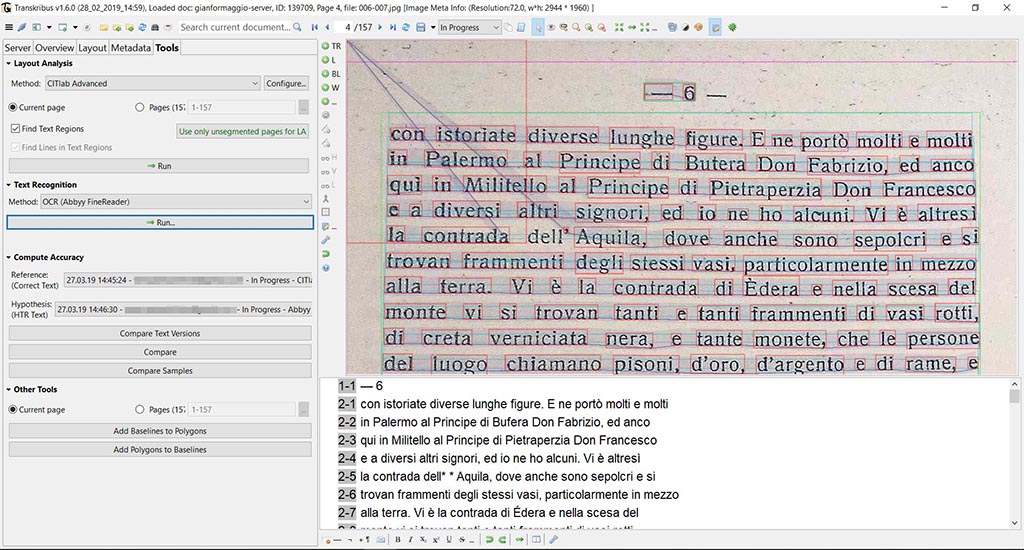Add word with W tool

(330, 88)
